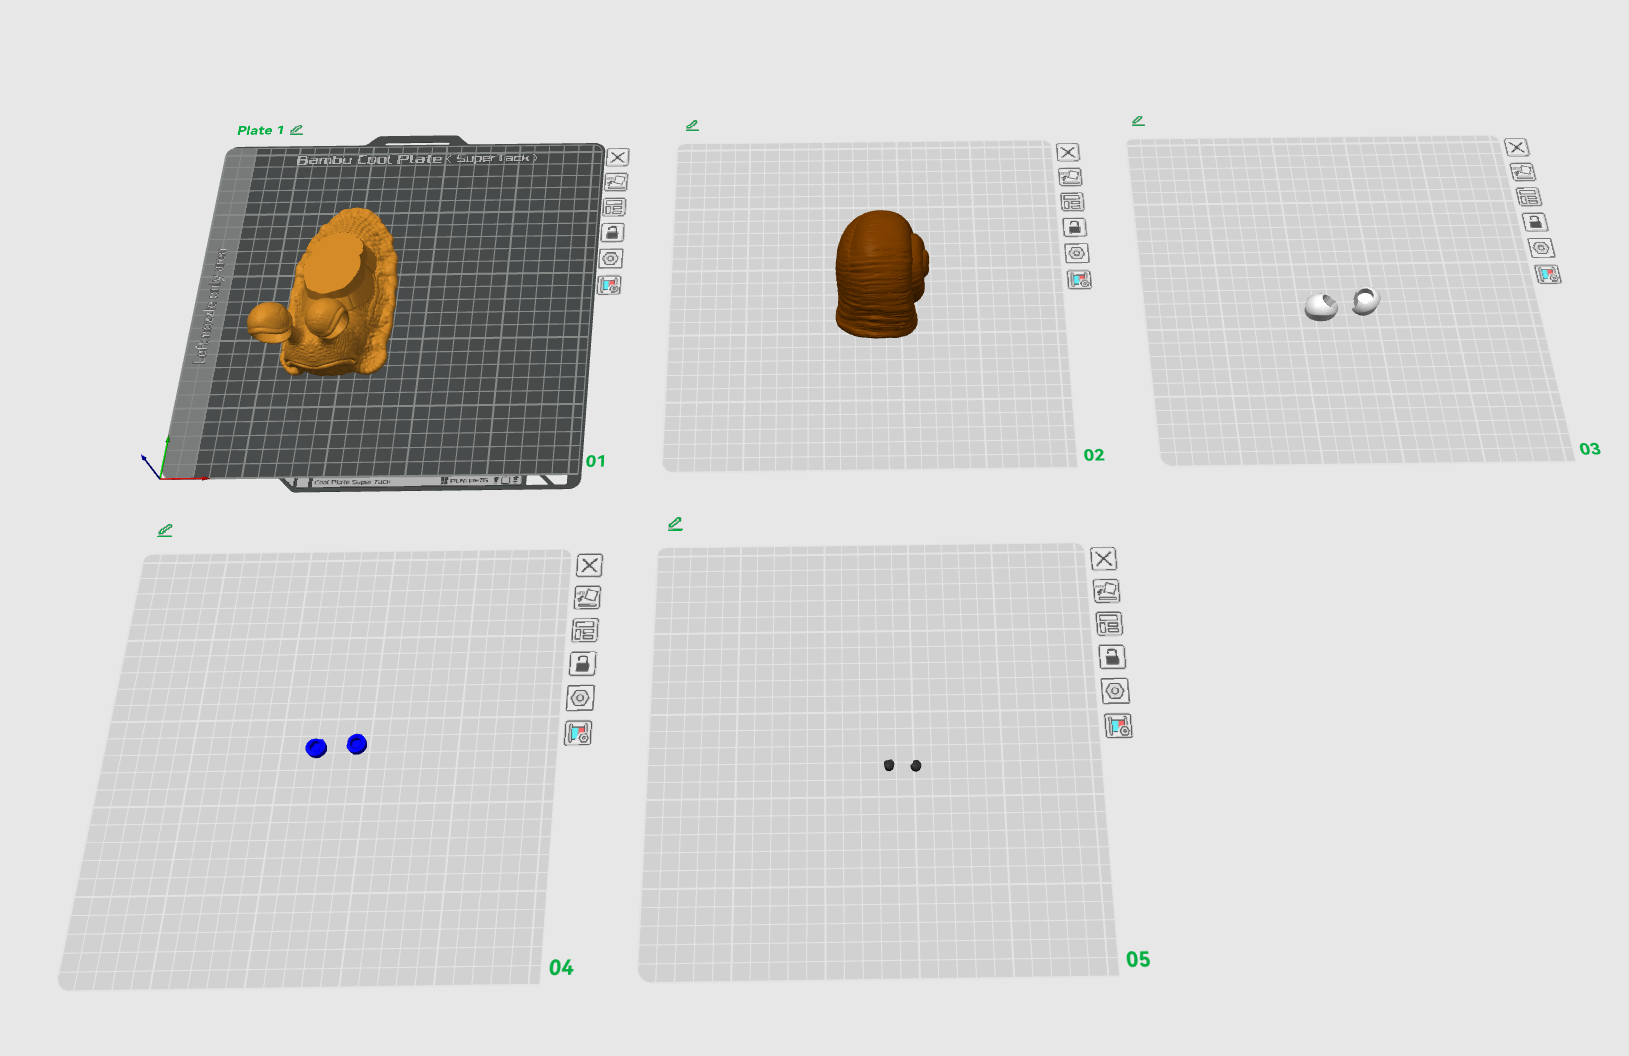Open plate 04 settings hexagon icon
Viewport: 1629px width, 1056px height.
tap(581, 698)
